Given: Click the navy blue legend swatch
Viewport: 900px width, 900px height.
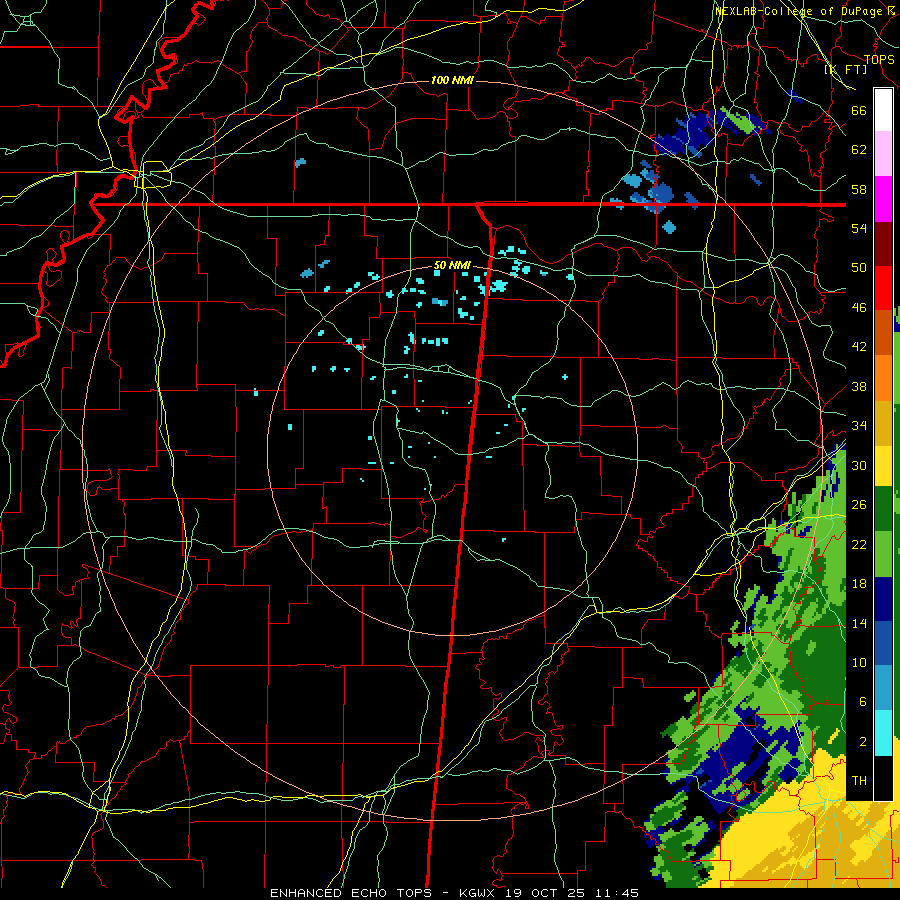Looking at the screenshot, I should pyautogui.click(x=883, y=599).
